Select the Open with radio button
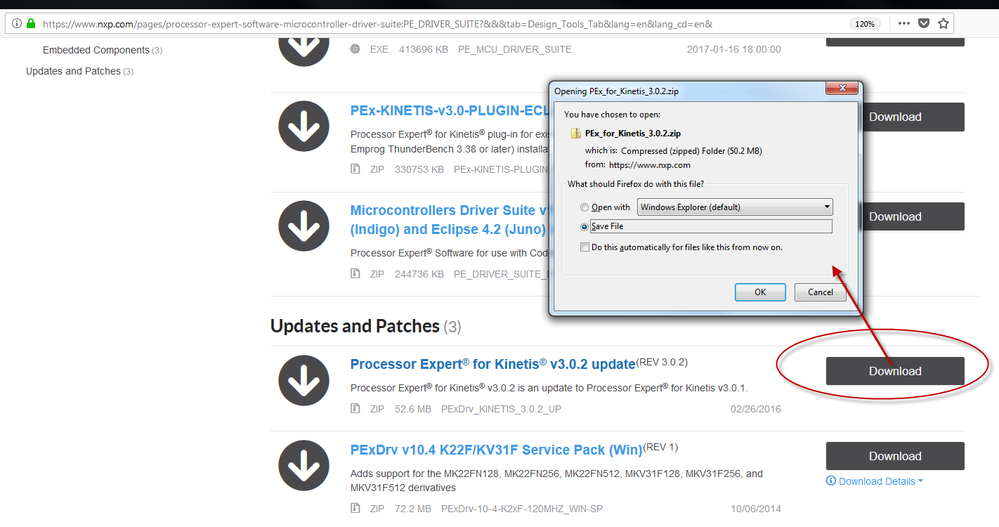Screen dimensions: 999x527 coord(584,207)
